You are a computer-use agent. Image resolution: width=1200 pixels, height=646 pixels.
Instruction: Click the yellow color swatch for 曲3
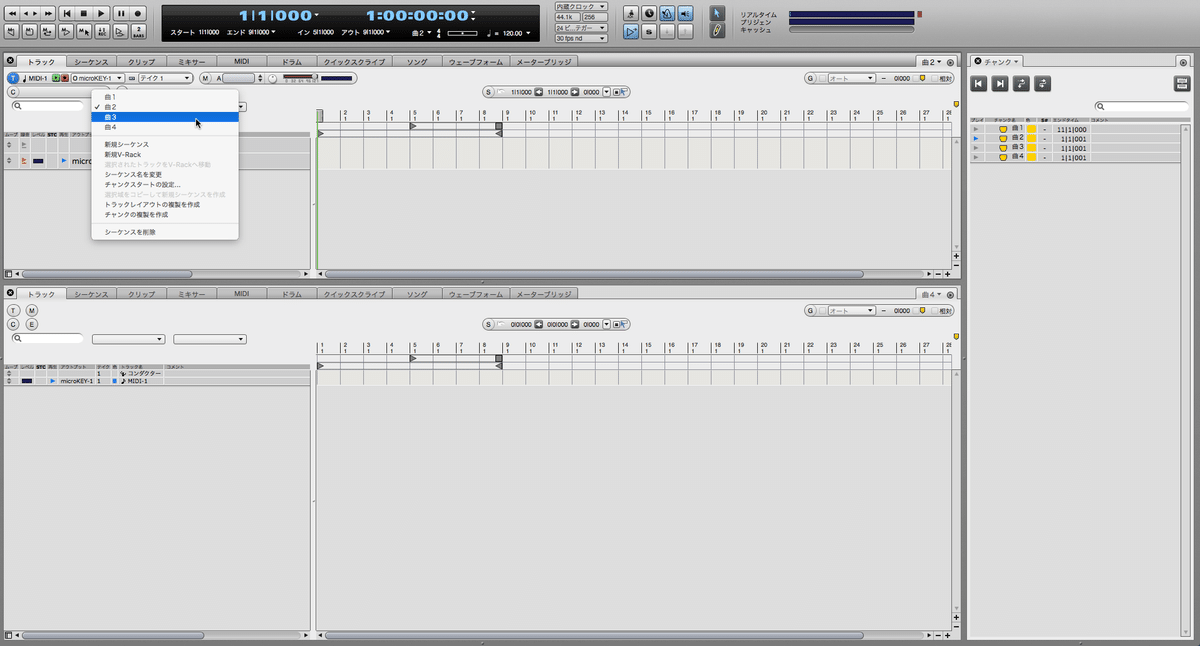[1032, 148]
